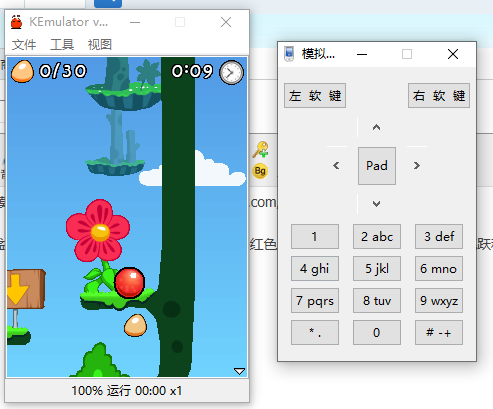Click the KEmulator app icon in title bar
Image resolution: width=493 pixels, height=409 pixels.
coord(16,22)
